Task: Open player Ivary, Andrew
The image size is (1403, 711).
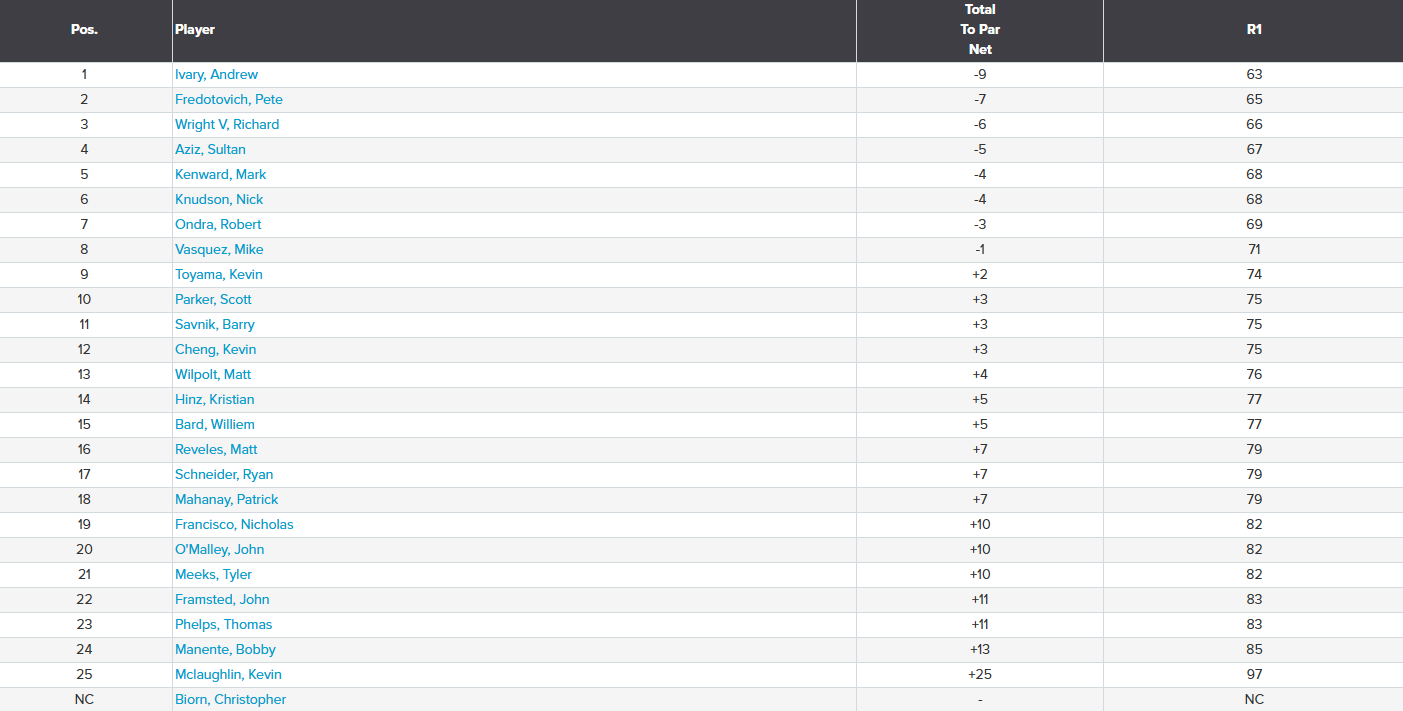Action: click(216, 75)
